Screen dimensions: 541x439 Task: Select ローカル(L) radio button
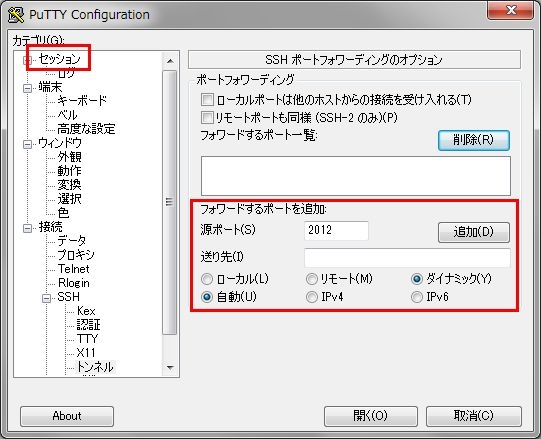pos(207,279)
